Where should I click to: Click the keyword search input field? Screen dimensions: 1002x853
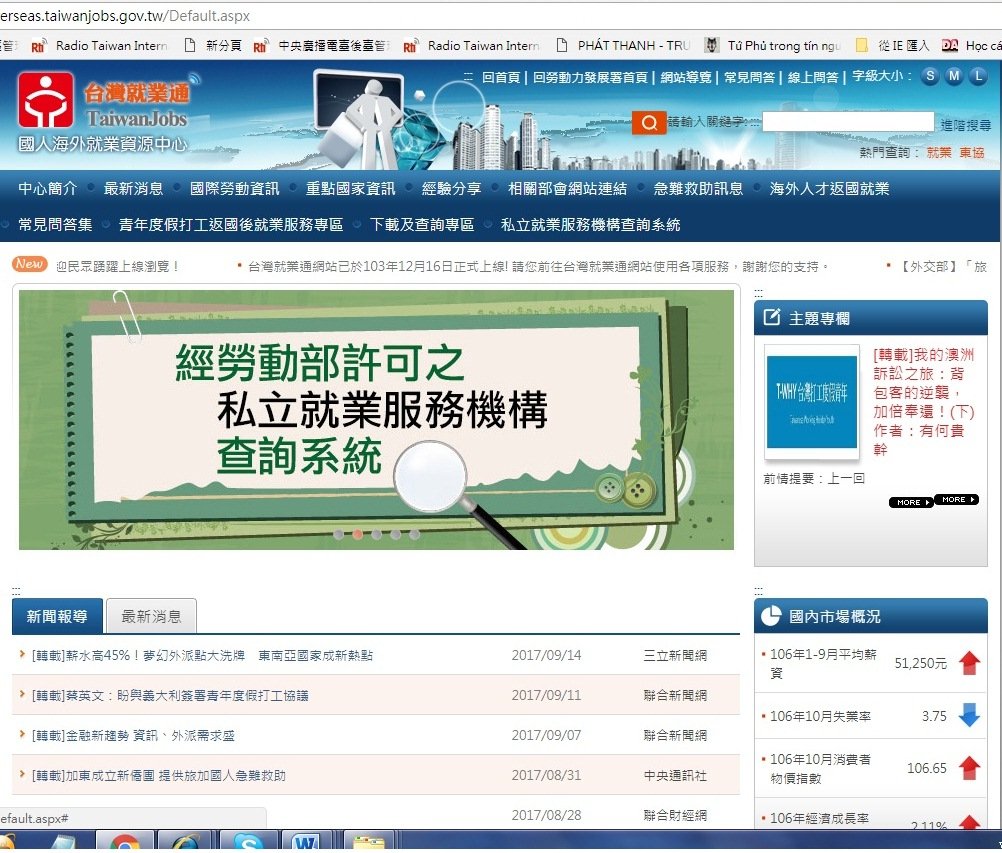point(848,121)
